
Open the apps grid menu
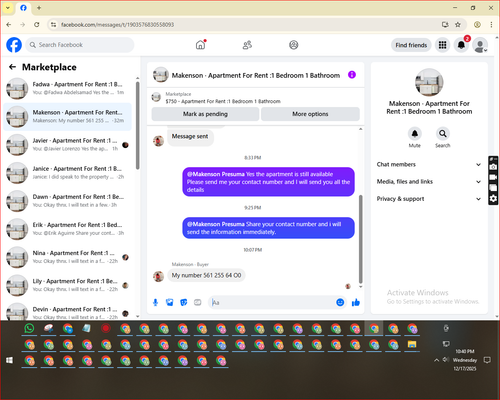point(442,45)
